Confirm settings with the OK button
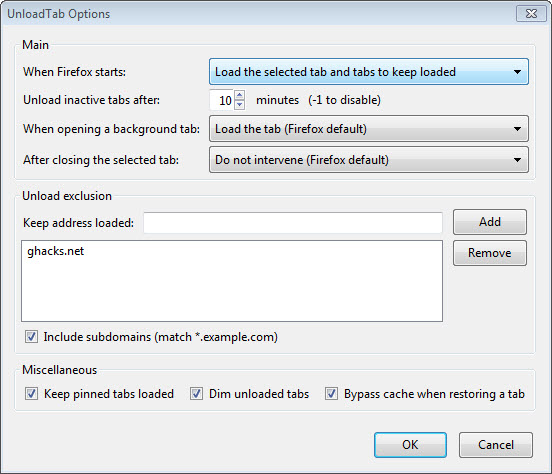This screenshot has width=552, height=474. [x=410, y=445]
